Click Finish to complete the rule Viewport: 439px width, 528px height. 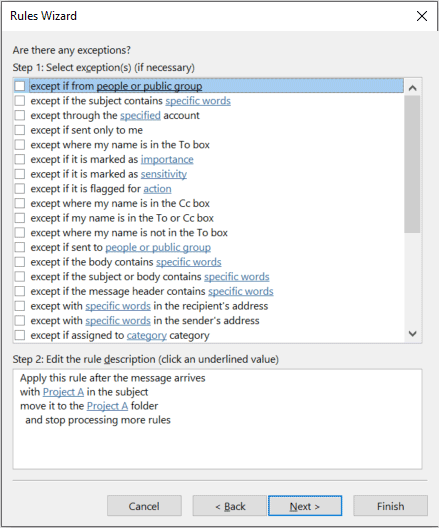(x=391, y=506)
